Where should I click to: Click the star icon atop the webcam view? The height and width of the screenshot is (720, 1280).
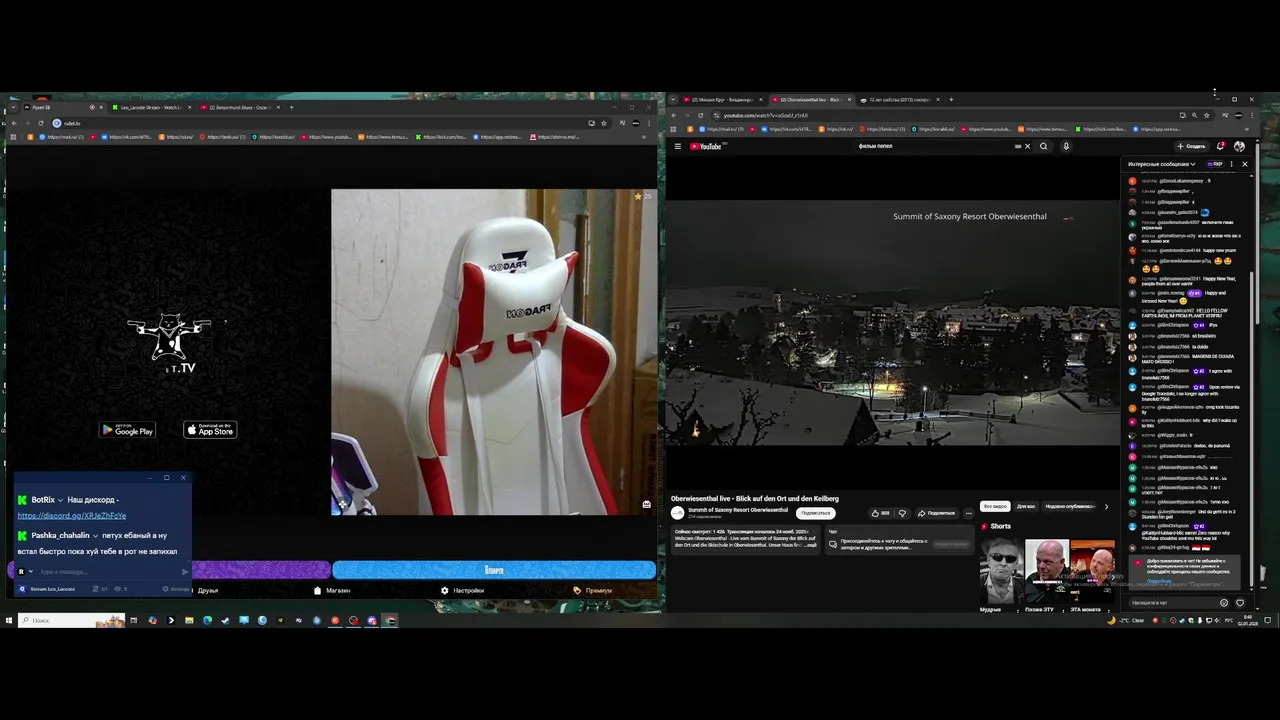638,197
